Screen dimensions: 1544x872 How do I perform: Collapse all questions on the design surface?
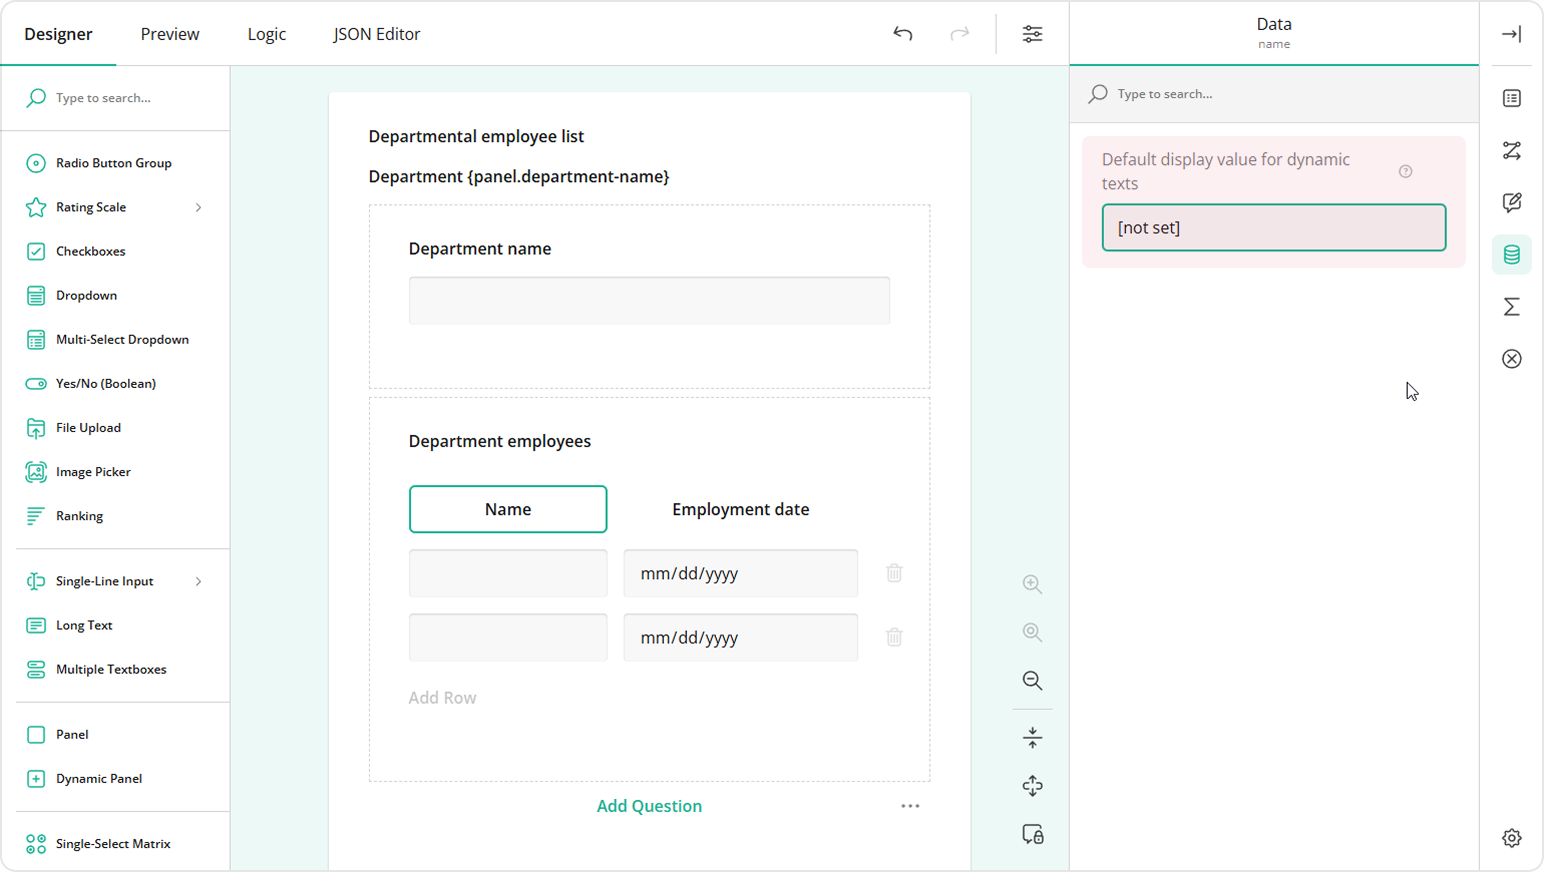(x=1032, y=737)
